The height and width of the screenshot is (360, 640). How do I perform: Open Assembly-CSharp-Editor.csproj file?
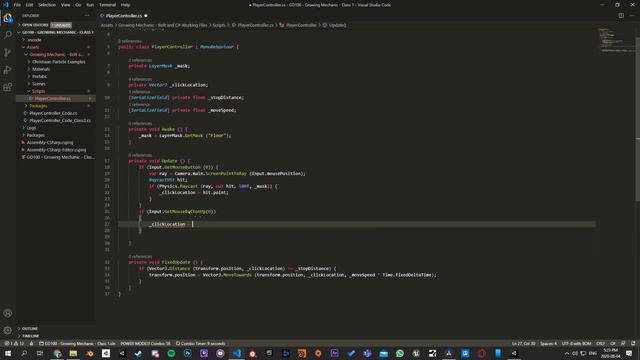56,150
